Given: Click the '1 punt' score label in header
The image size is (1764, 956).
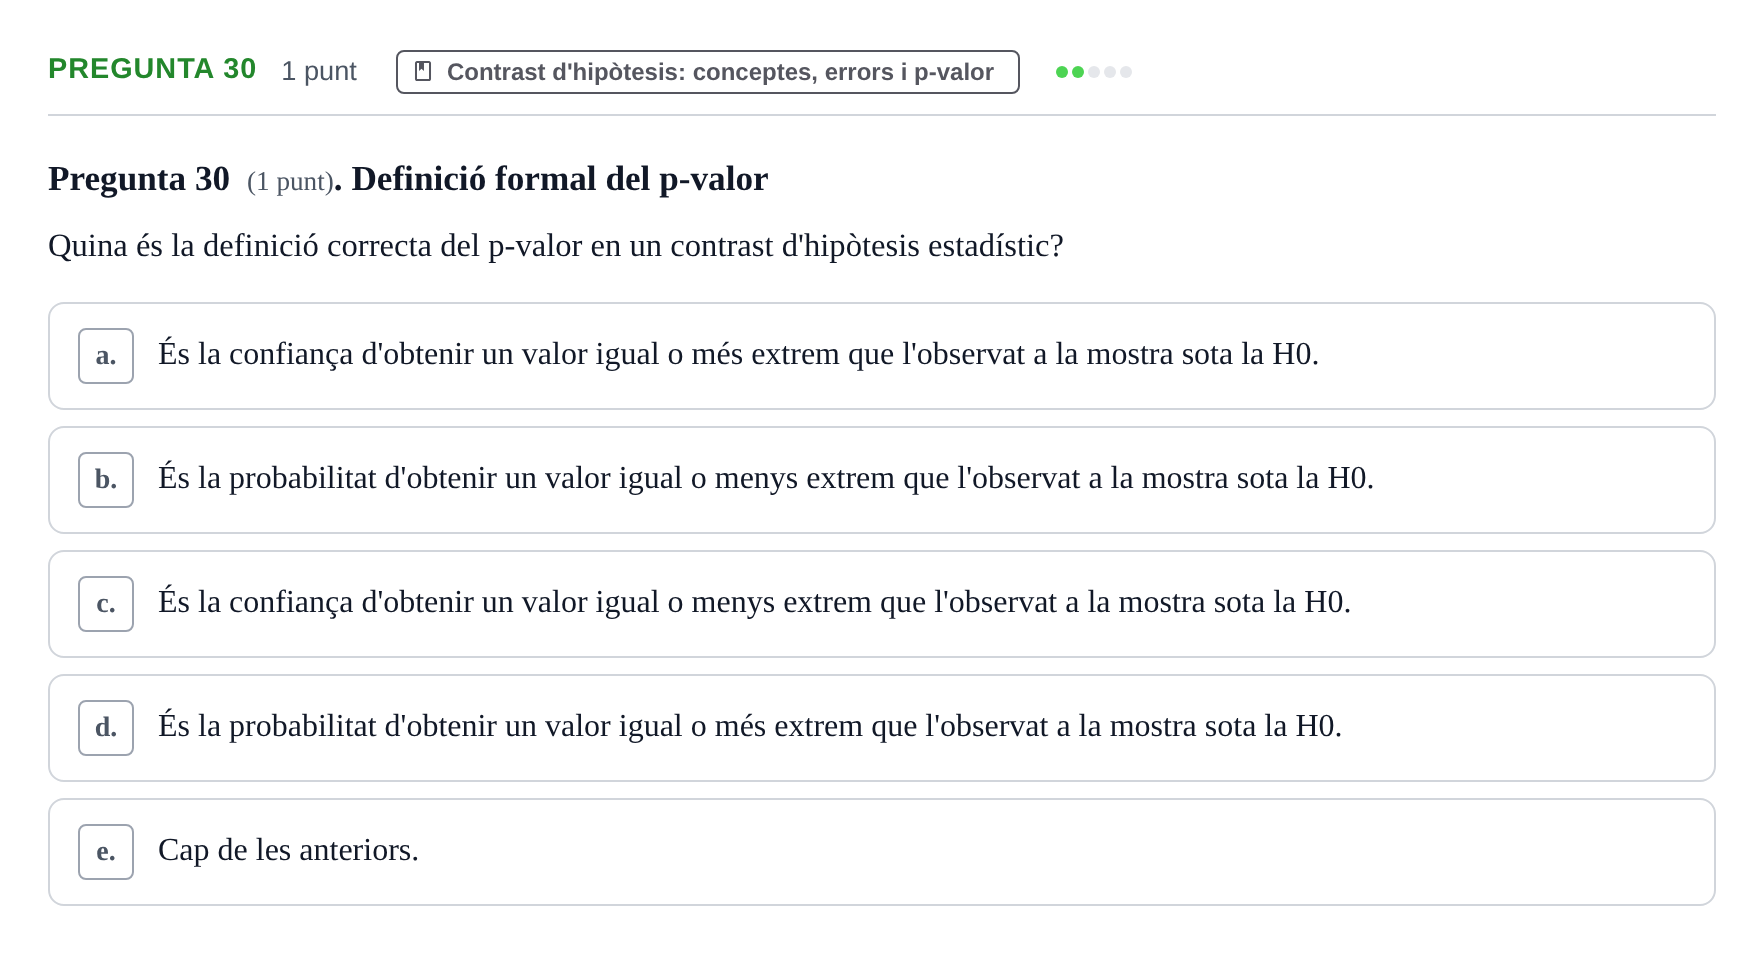Looking at the screenshot, I should pyautogui.click(x=319, y=71).
